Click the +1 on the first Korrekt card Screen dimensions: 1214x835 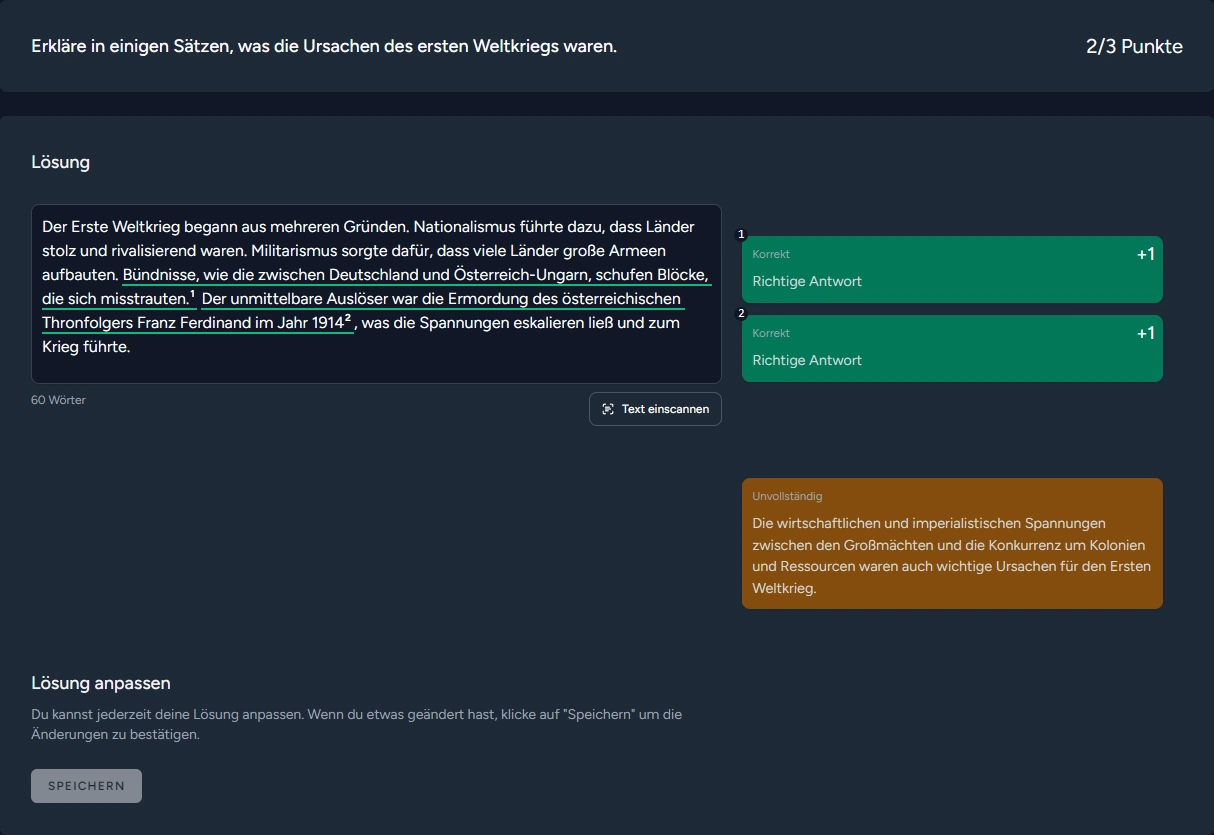(1145, 254)
